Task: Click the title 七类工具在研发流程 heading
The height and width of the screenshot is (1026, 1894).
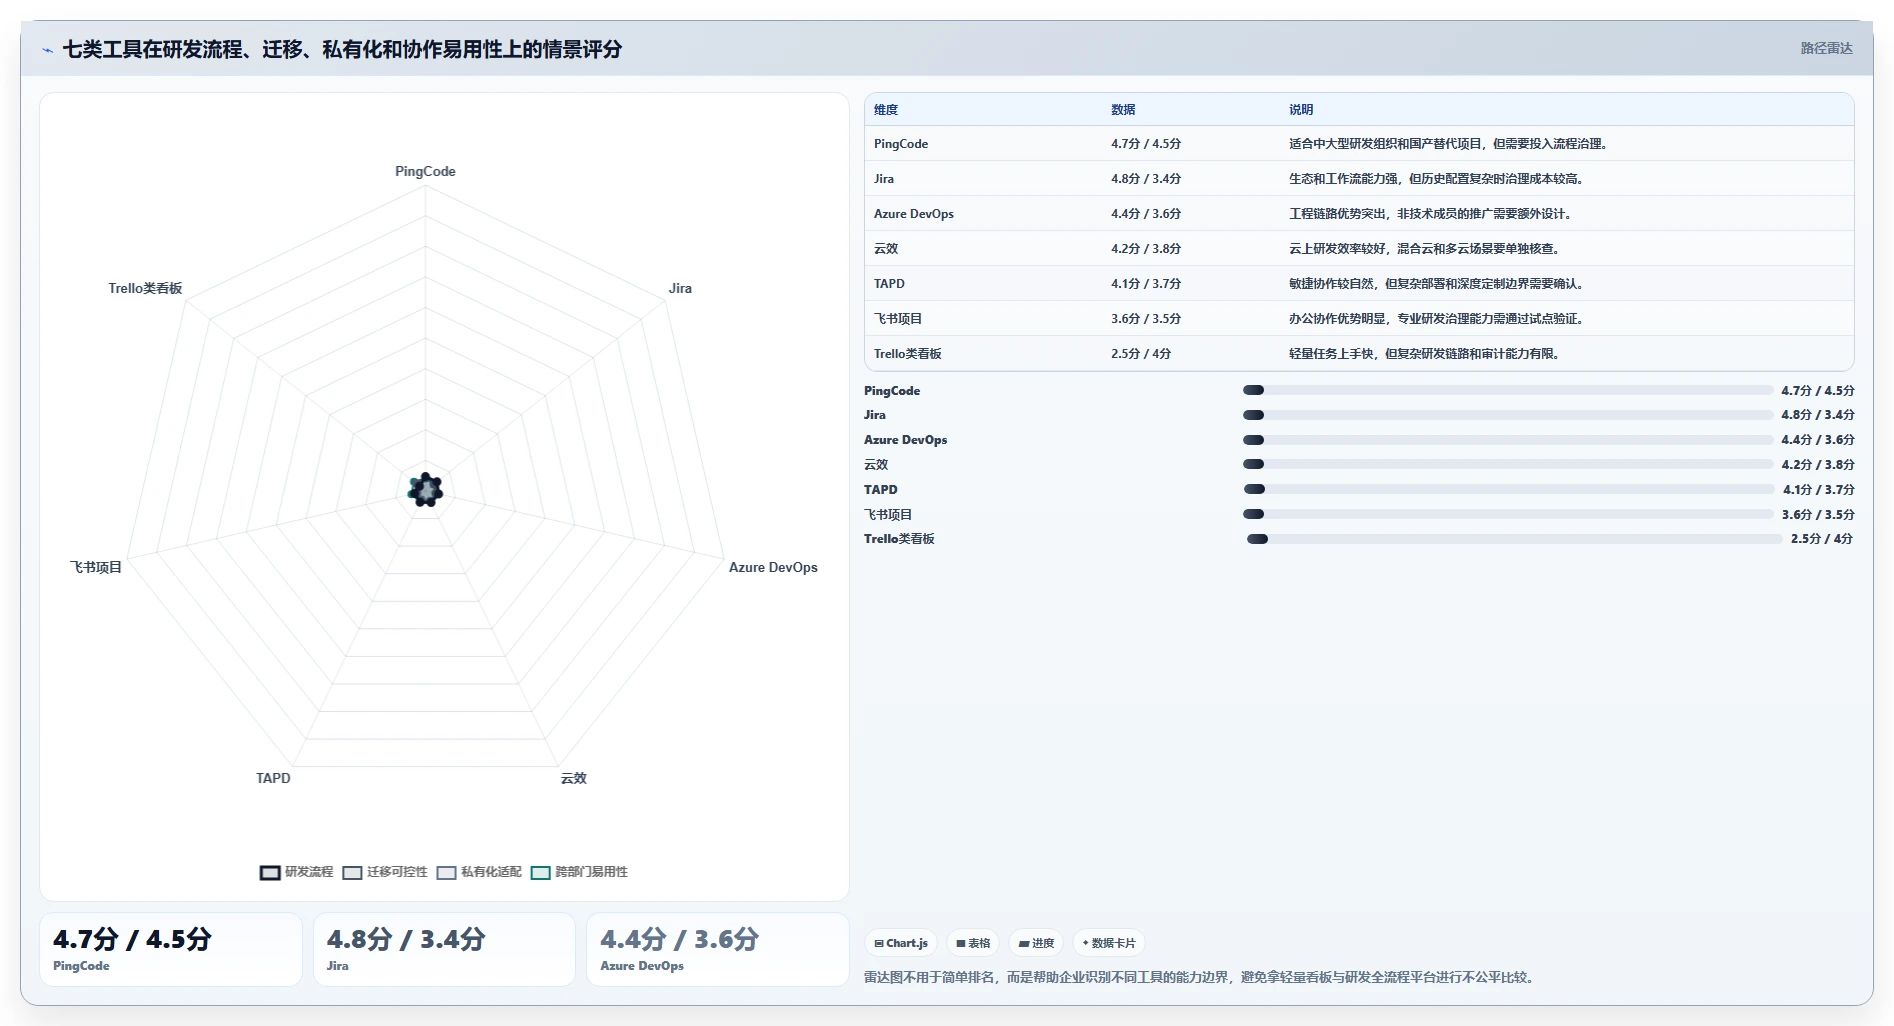Action: click(x=343, y=49)
